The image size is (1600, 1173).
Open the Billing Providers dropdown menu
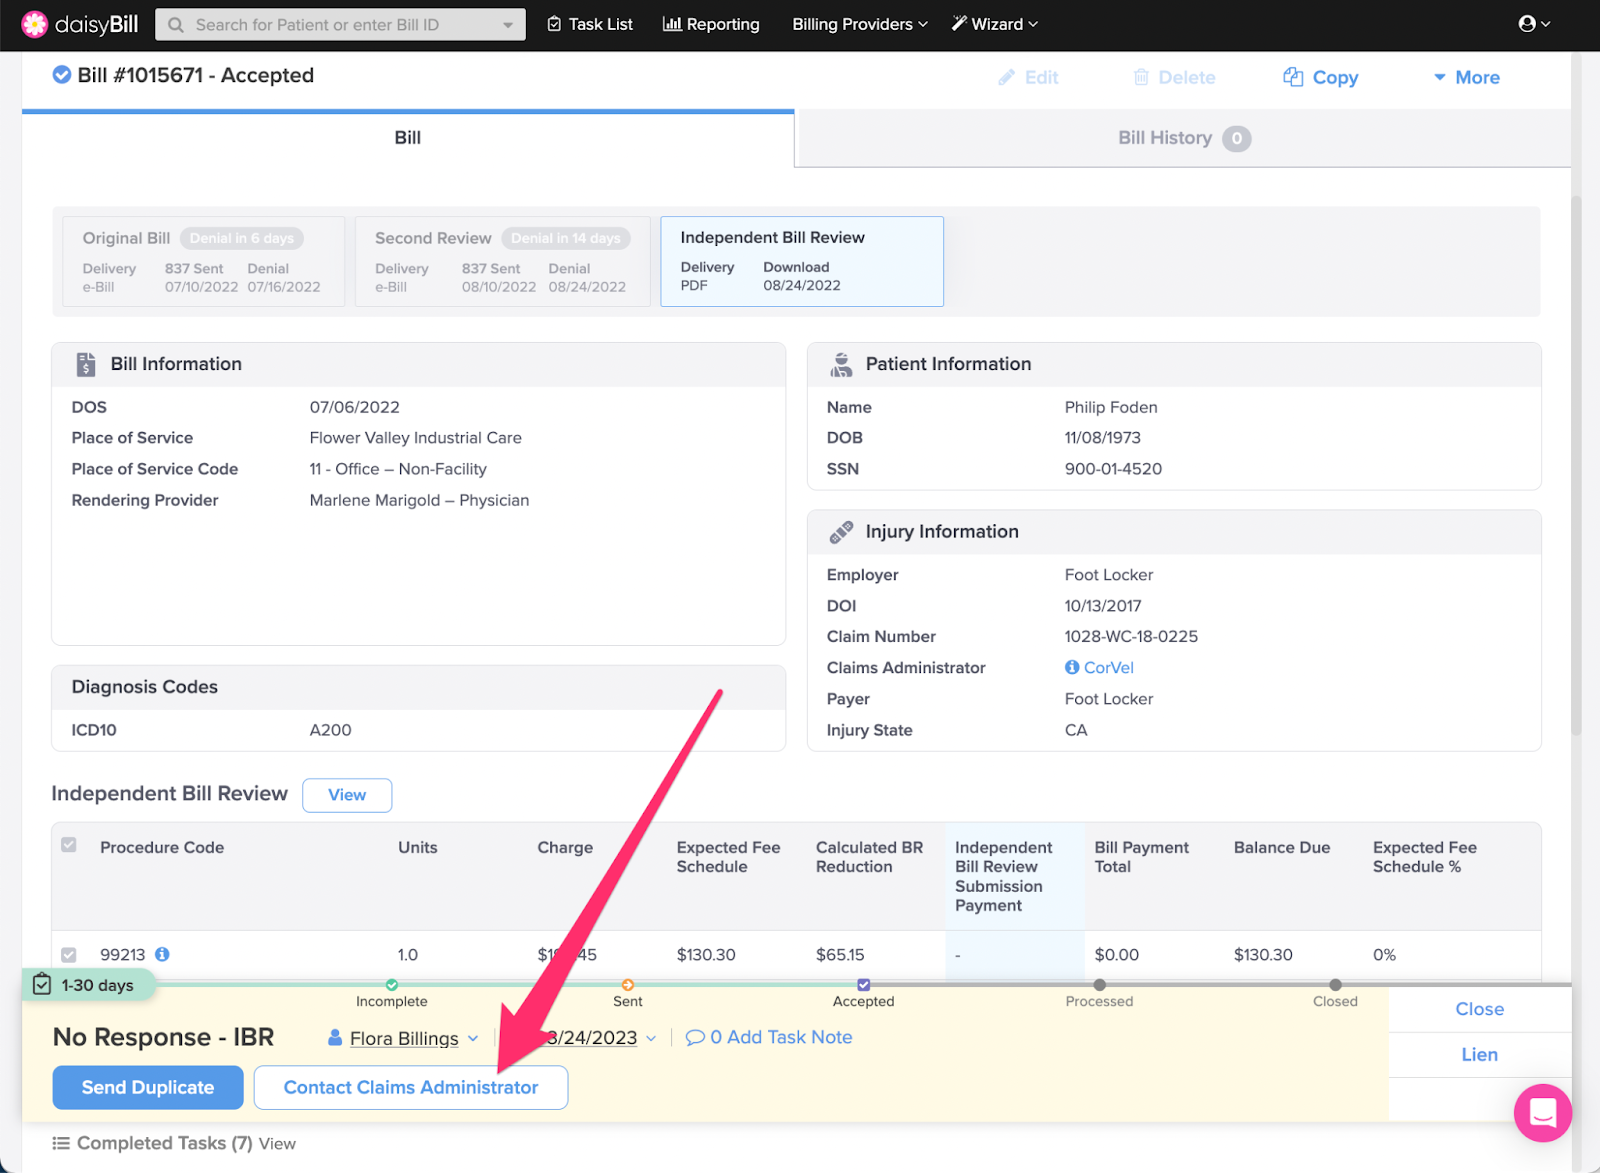coord(859,24)
